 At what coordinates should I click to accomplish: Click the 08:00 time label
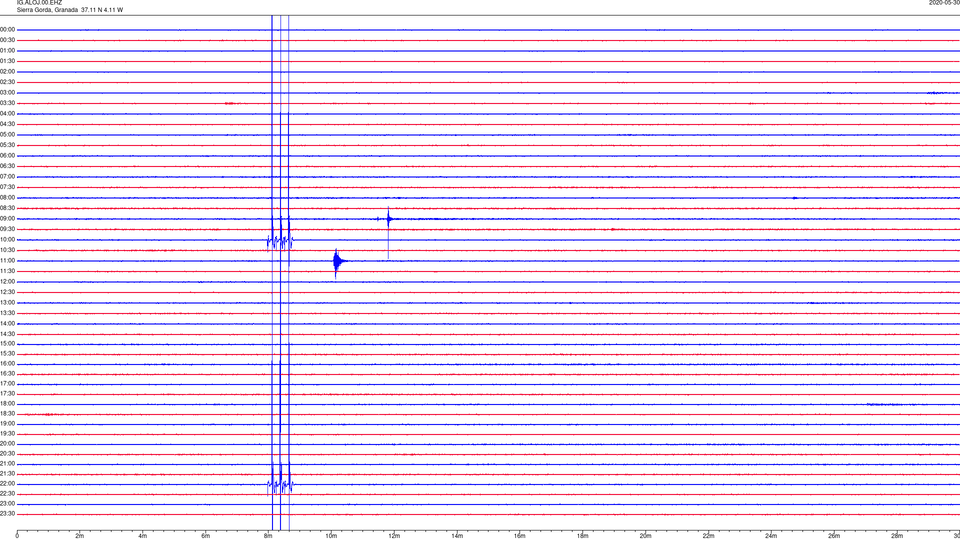coord(8,198)
